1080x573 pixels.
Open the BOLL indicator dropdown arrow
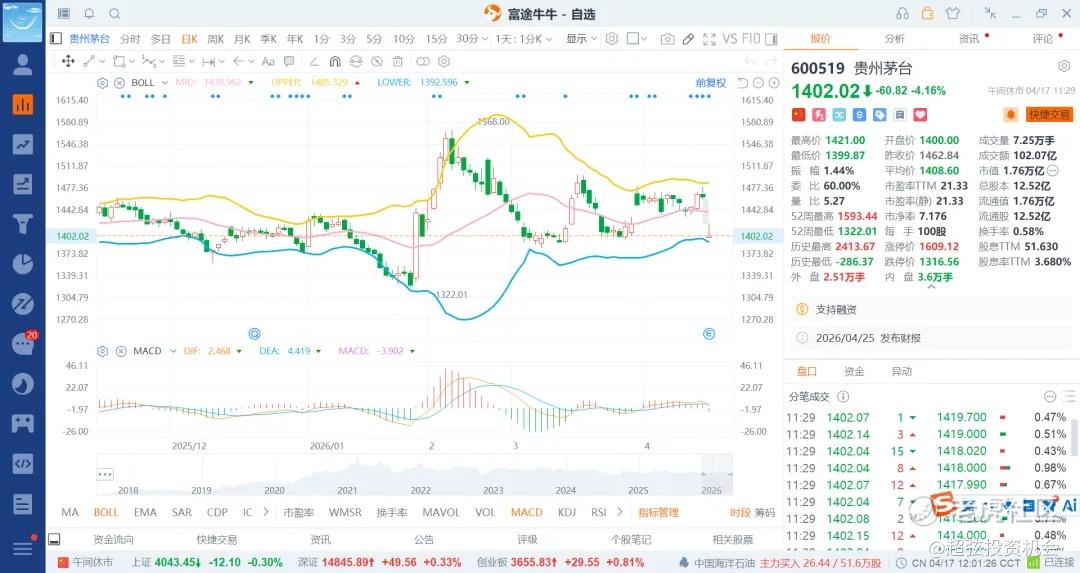pyautogui.click(x=164, y=82)
